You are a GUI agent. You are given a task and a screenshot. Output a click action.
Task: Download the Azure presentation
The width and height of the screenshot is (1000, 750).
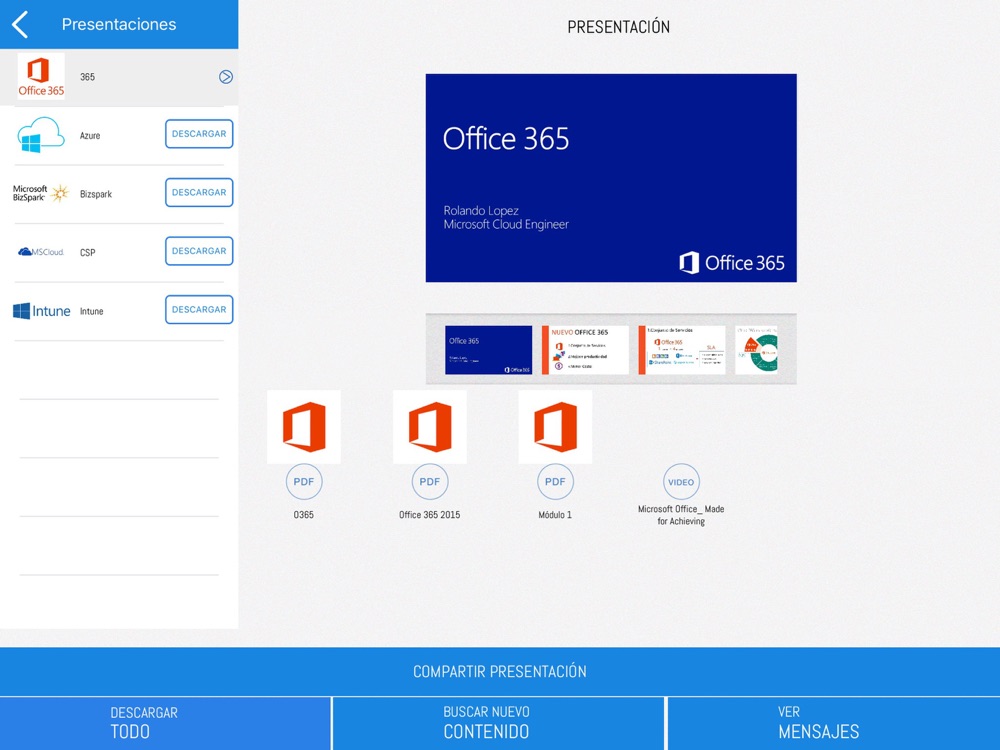click(x=199, y=134)
